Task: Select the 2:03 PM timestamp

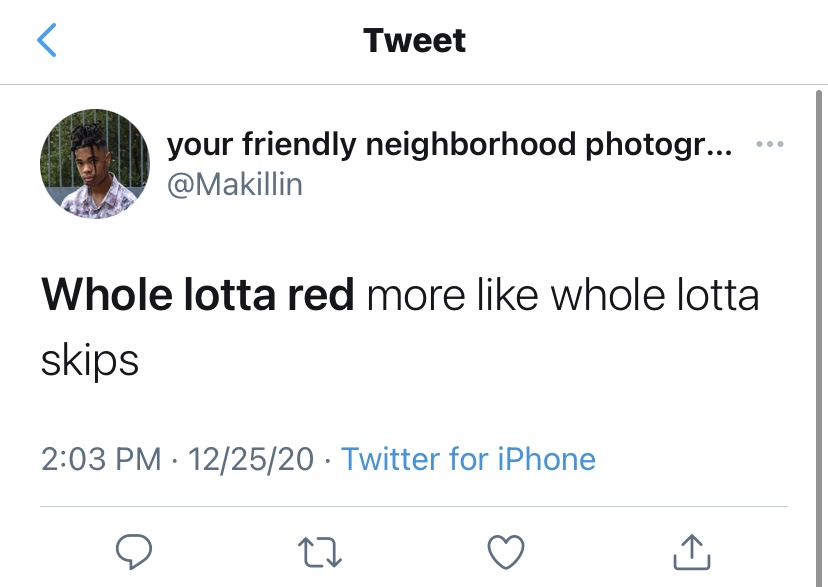Action: tap(101, 458)
